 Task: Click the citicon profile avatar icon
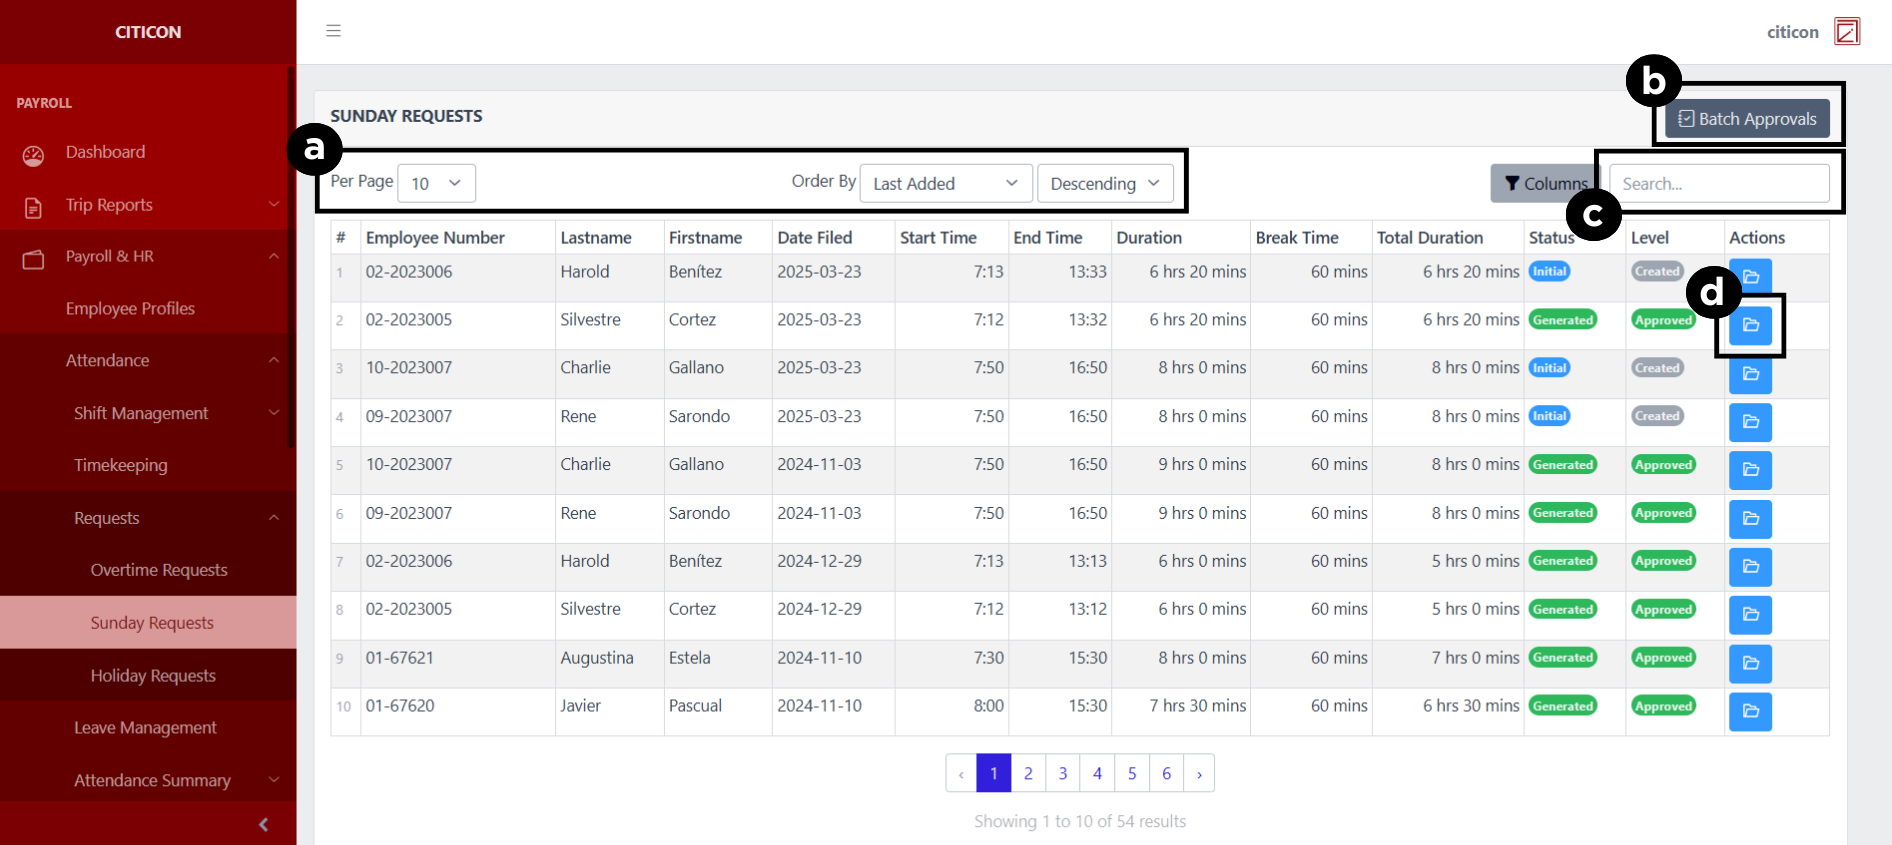point(1846,32)
